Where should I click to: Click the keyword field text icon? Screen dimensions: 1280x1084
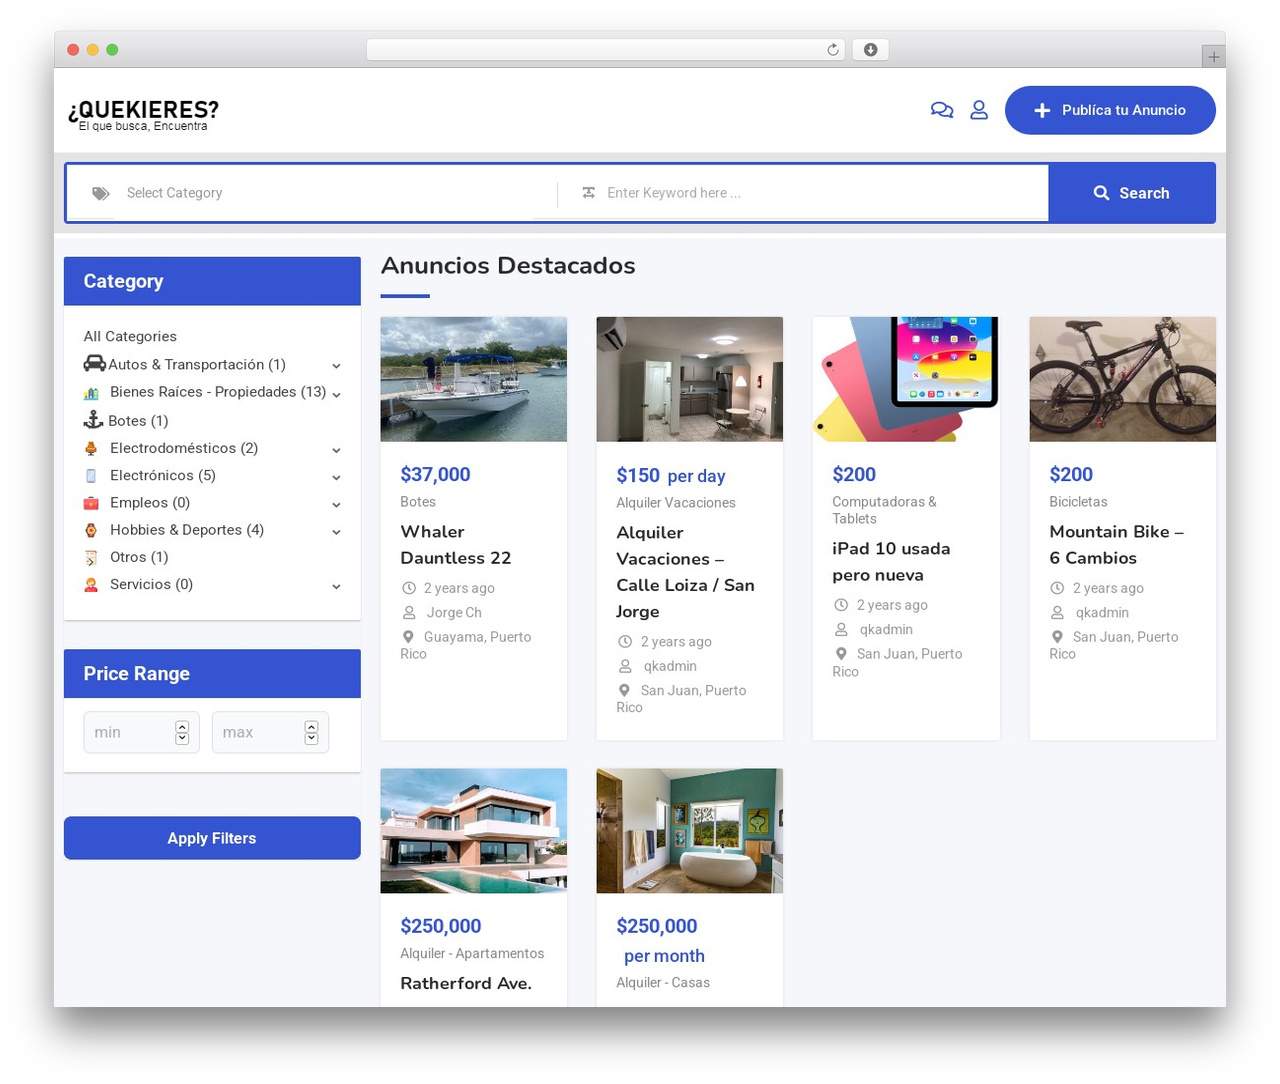(589, 193)
